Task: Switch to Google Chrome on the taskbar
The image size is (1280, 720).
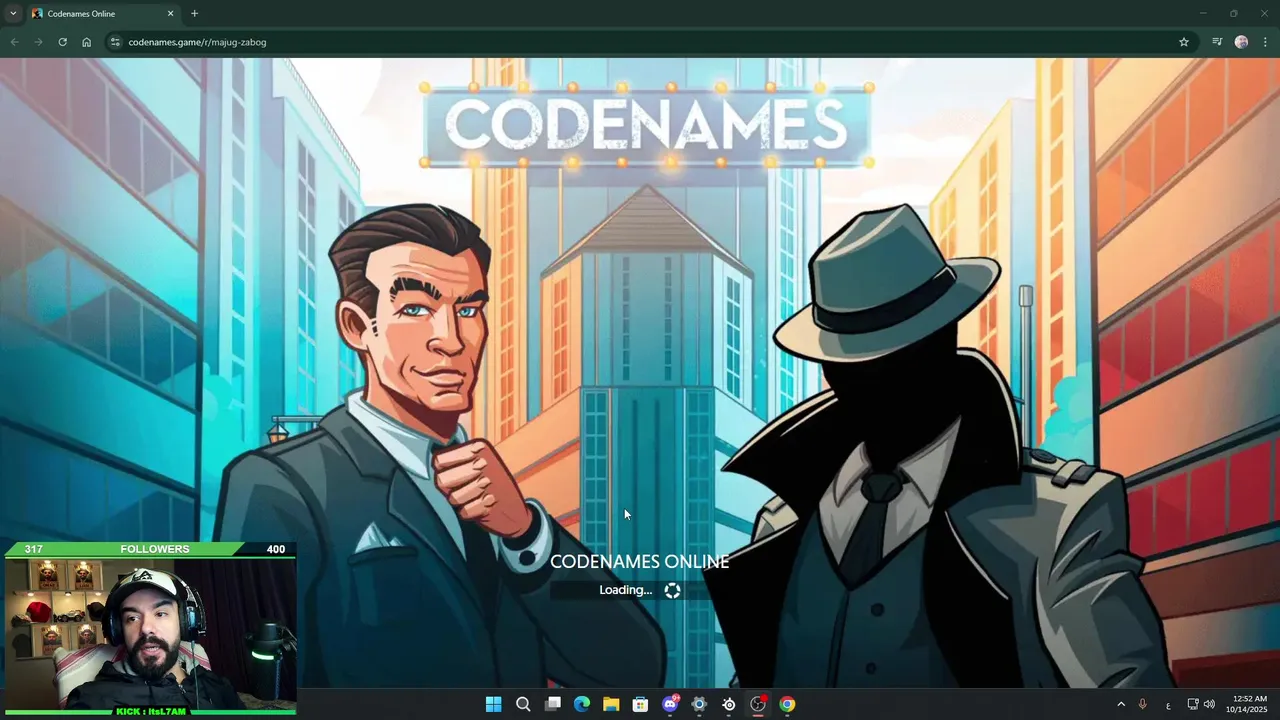Action: [787, 704]
